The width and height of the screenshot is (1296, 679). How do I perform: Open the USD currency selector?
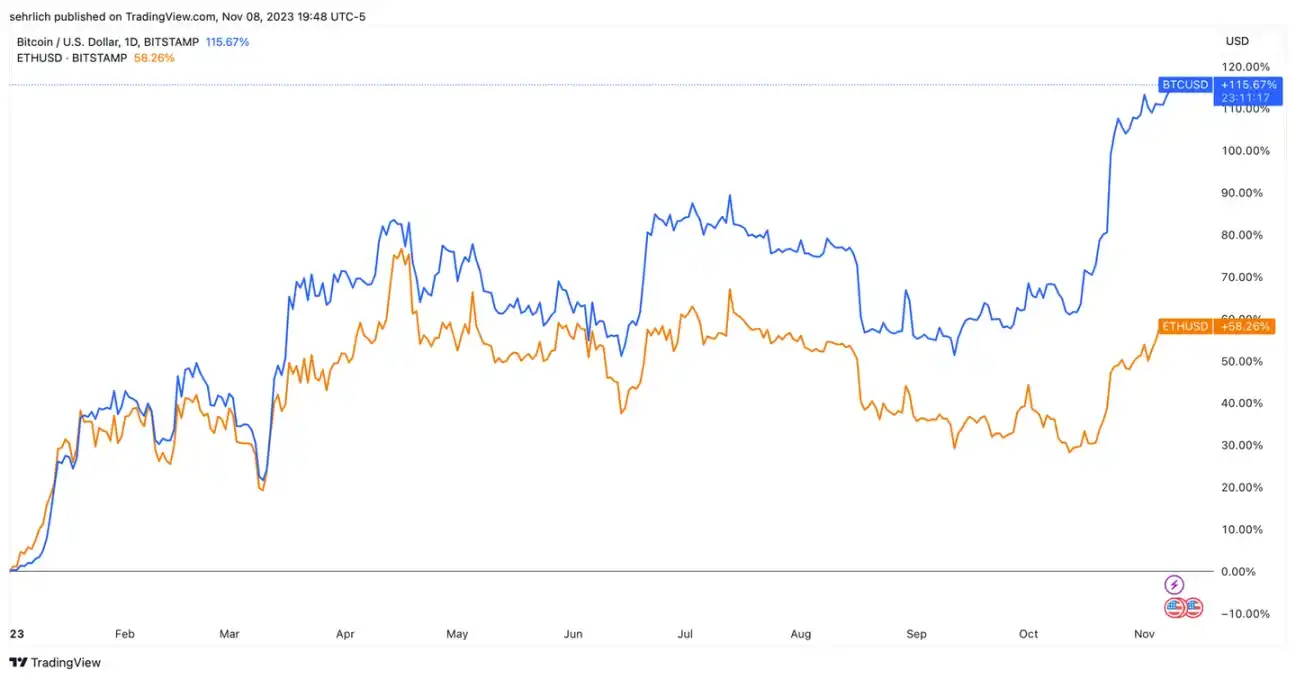pos(1237,42)
